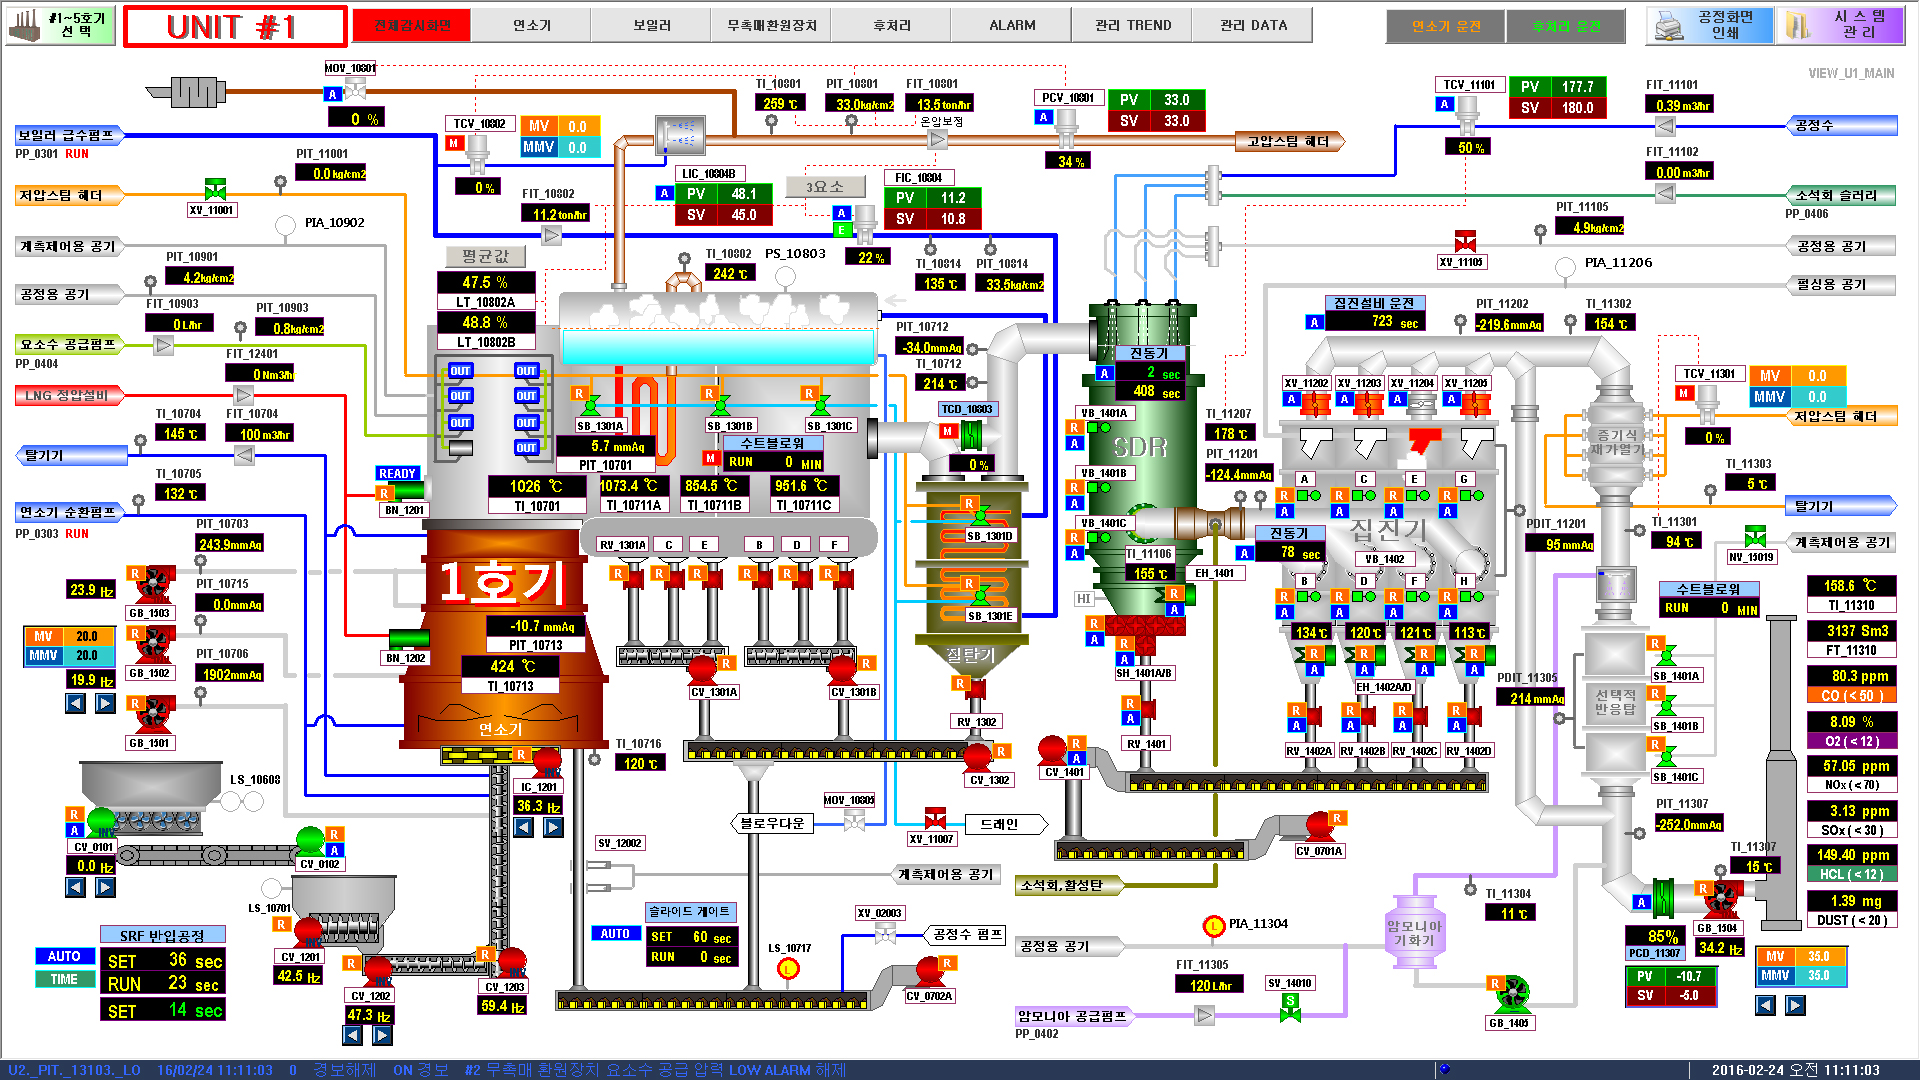Go to the 후처리 tab

[x=891, y=25]
